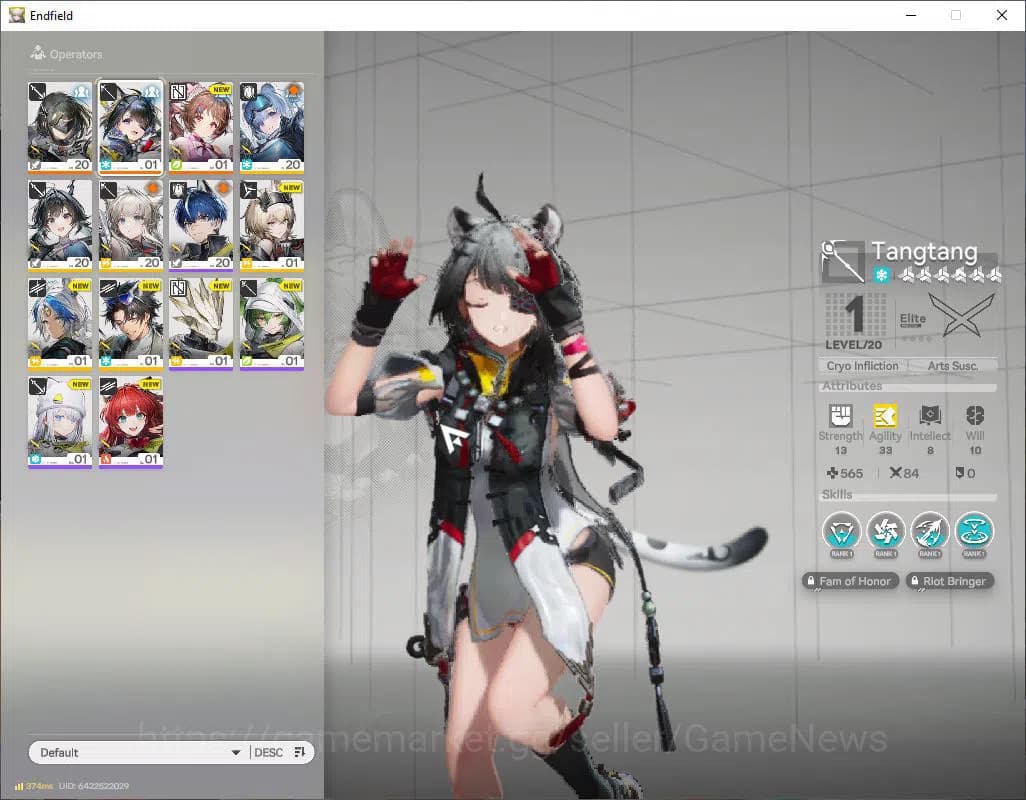The width and height of the screenshot is (1026, 800).
Task: Select the white-haired operator wearing cat-ear beanie
Action: 60,422
